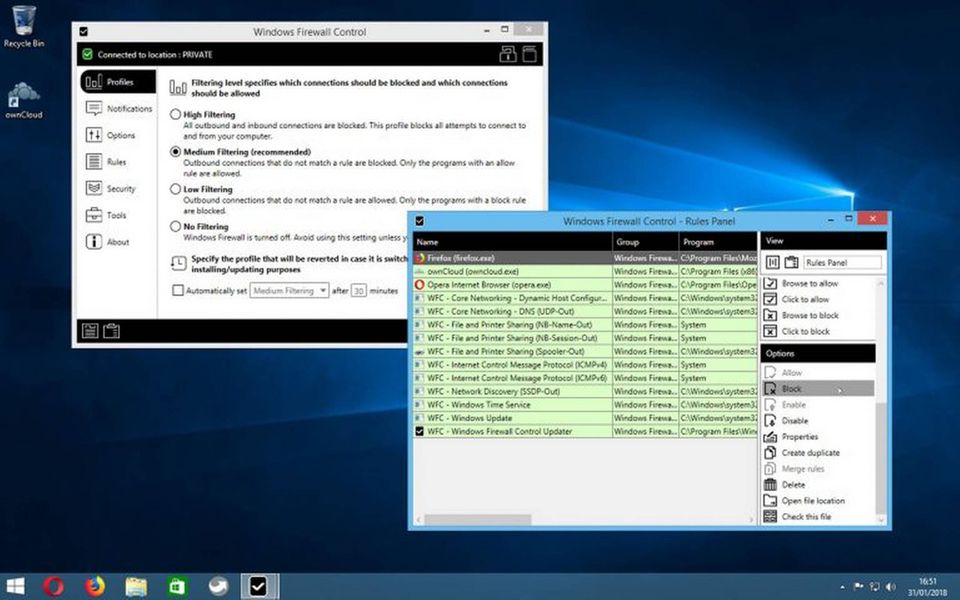Click Check this file option
This screenshot has width=960, height=600.
pyautogui.click(x=805, y=517)
